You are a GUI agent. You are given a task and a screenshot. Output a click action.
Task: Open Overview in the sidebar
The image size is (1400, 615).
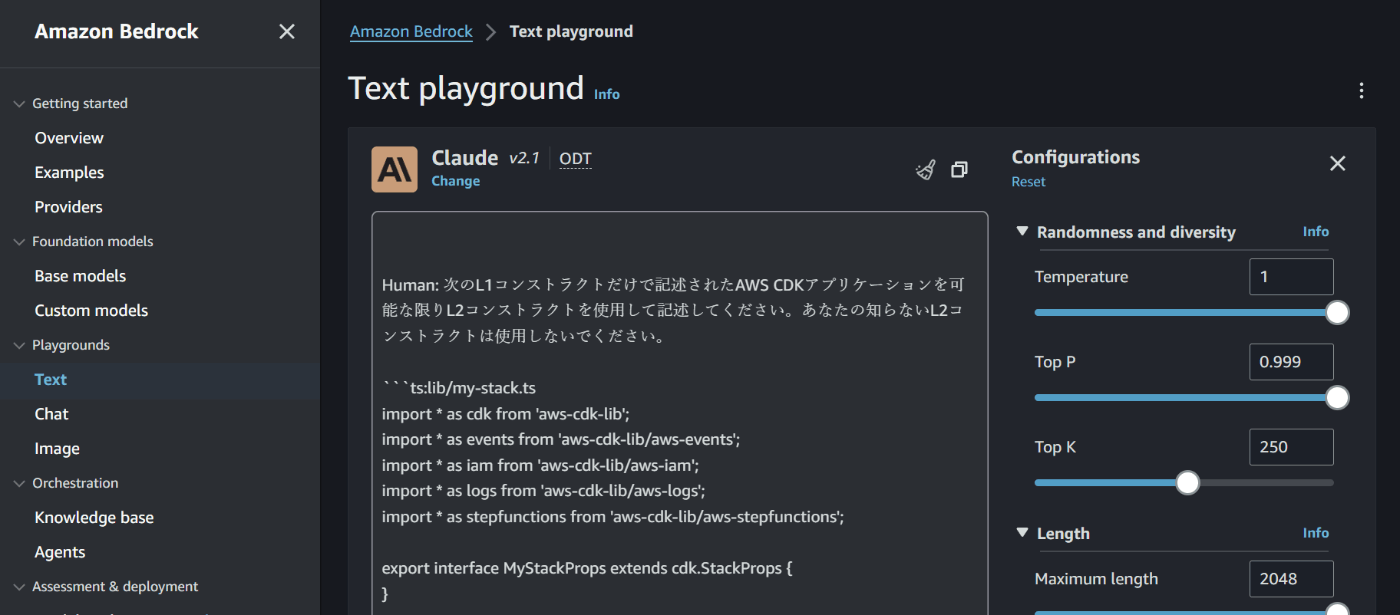coord(69,138)
